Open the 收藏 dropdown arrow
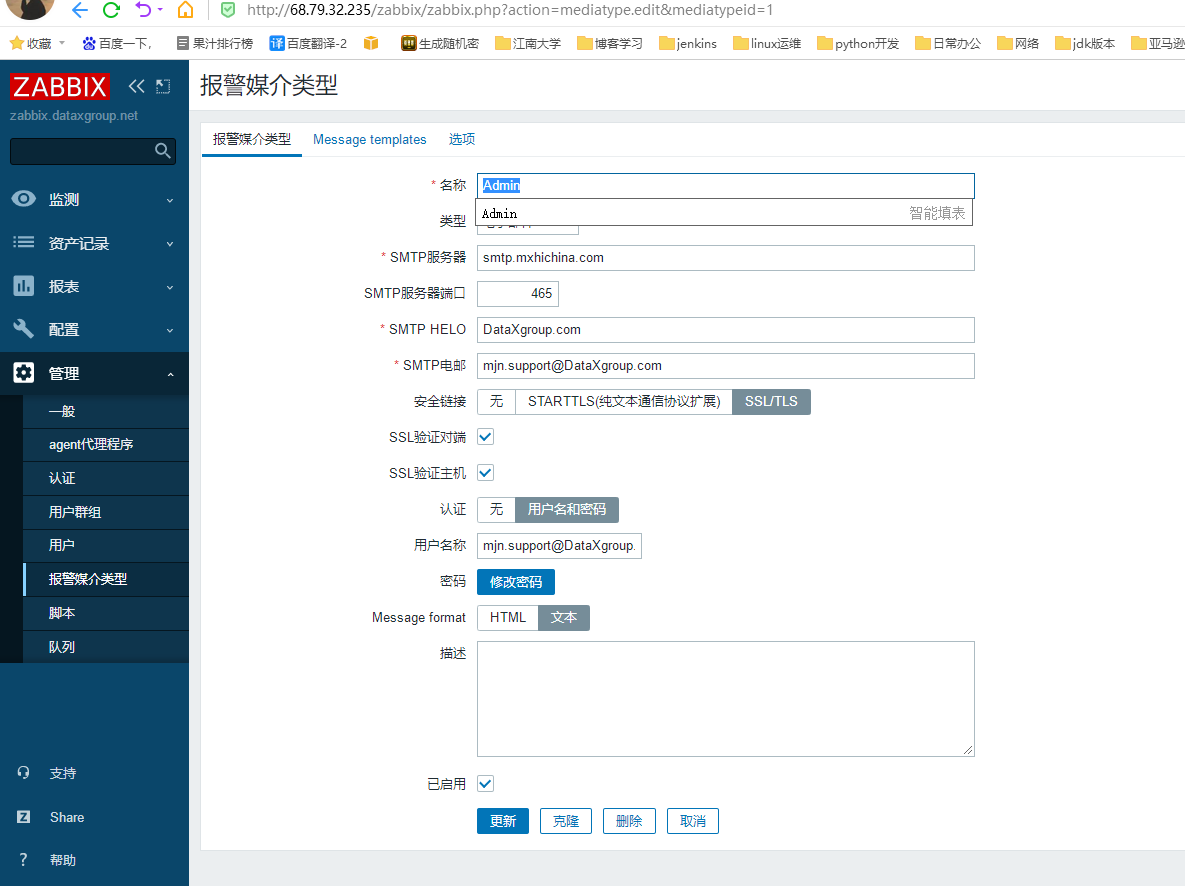The image size is (1185, 886). pyautogui.click(x=62, y=43)
